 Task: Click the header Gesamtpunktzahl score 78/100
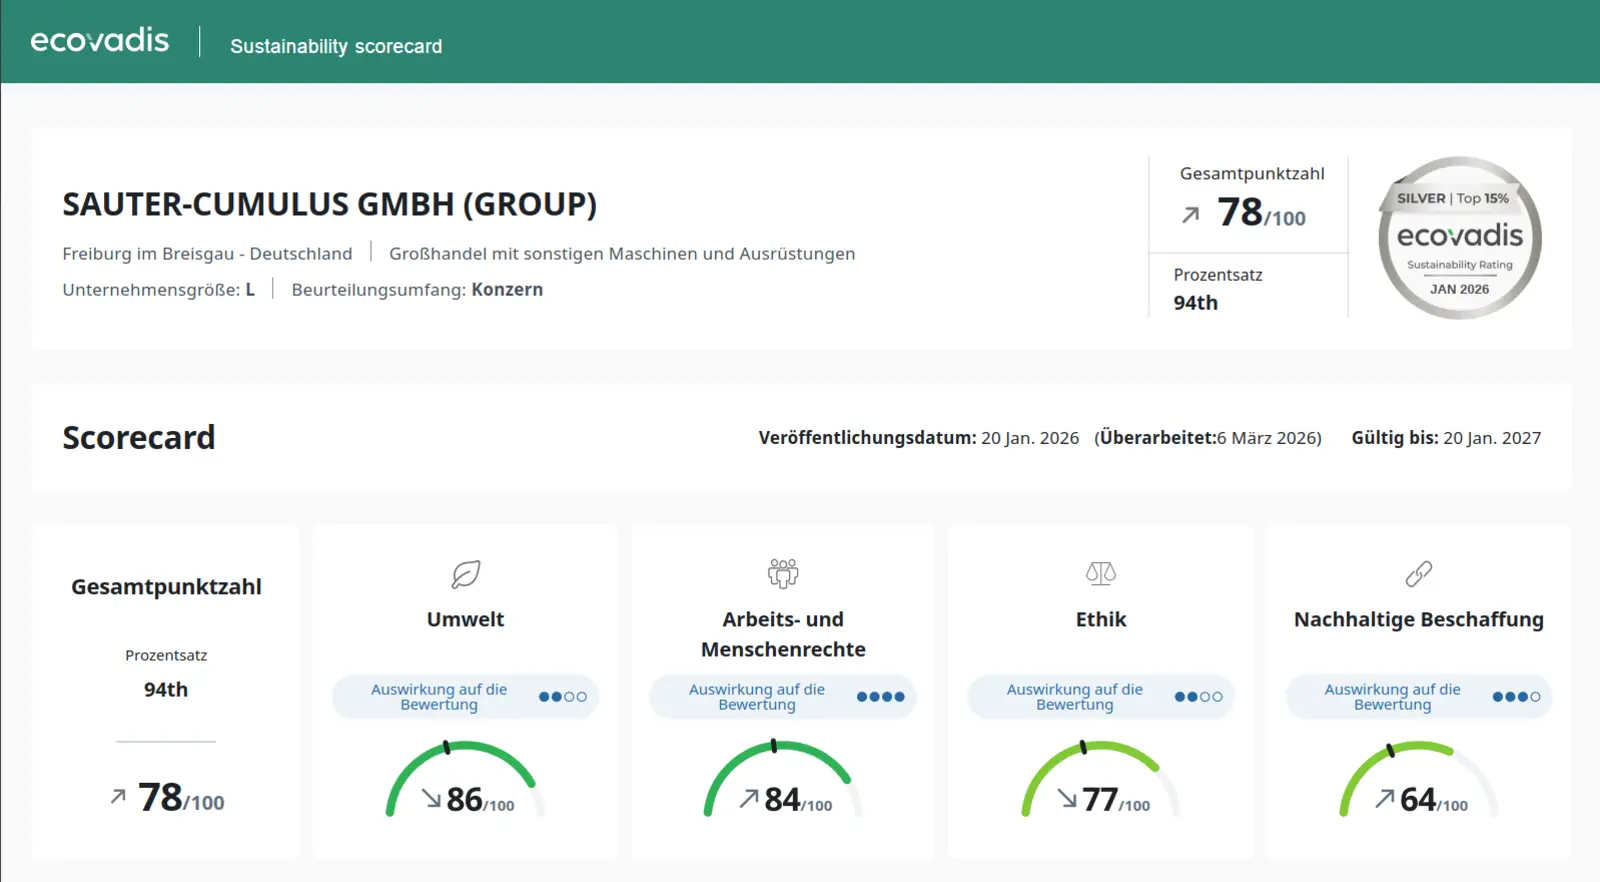(1262, 213)
